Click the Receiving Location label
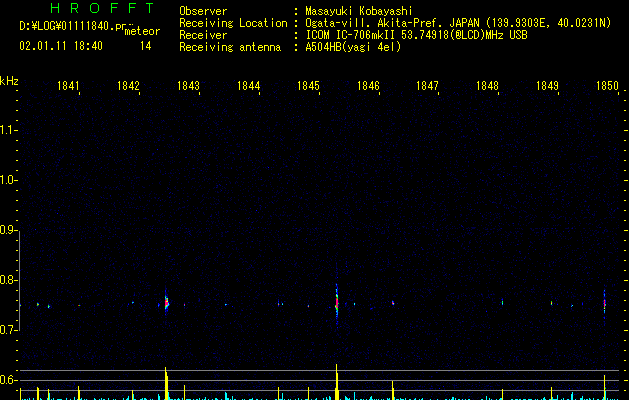Image resolution: width=629 pixels, height=400 pixels. coord(233,23)
